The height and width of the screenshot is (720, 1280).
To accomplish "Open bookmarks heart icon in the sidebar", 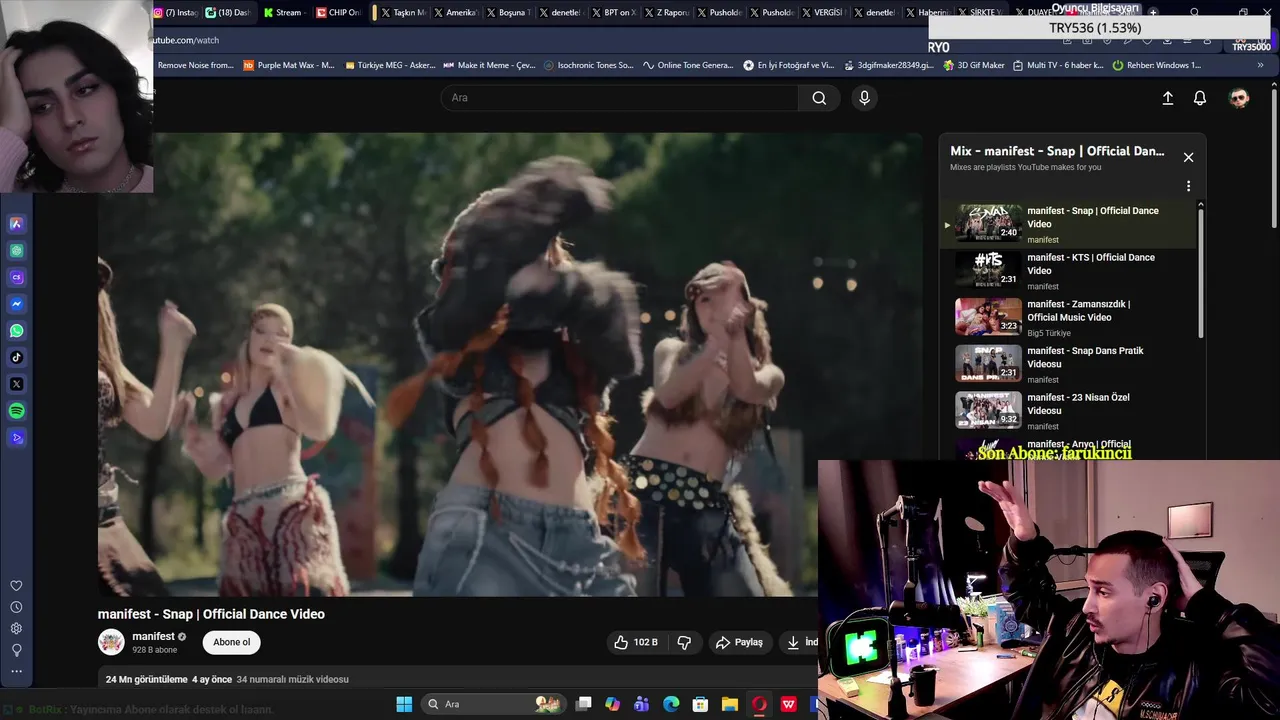I will point(16,586).
